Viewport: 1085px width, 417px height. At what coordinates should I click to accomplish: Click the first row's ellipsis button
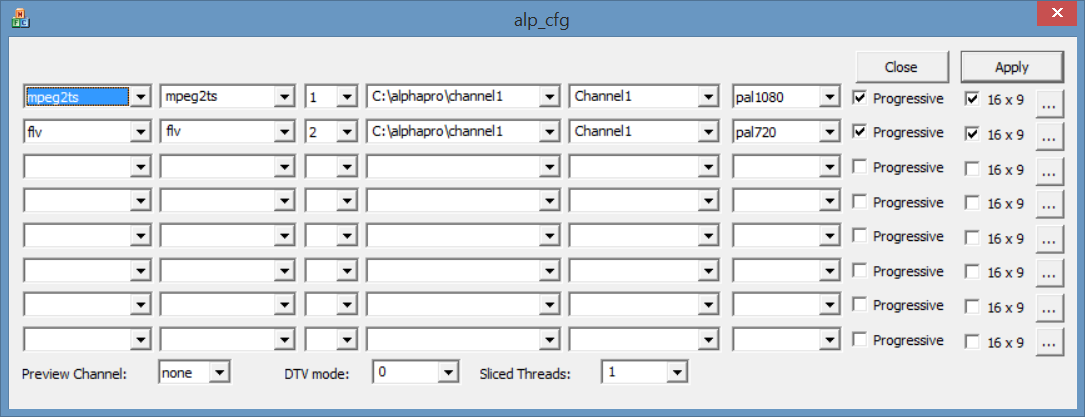coord(1047,102)
